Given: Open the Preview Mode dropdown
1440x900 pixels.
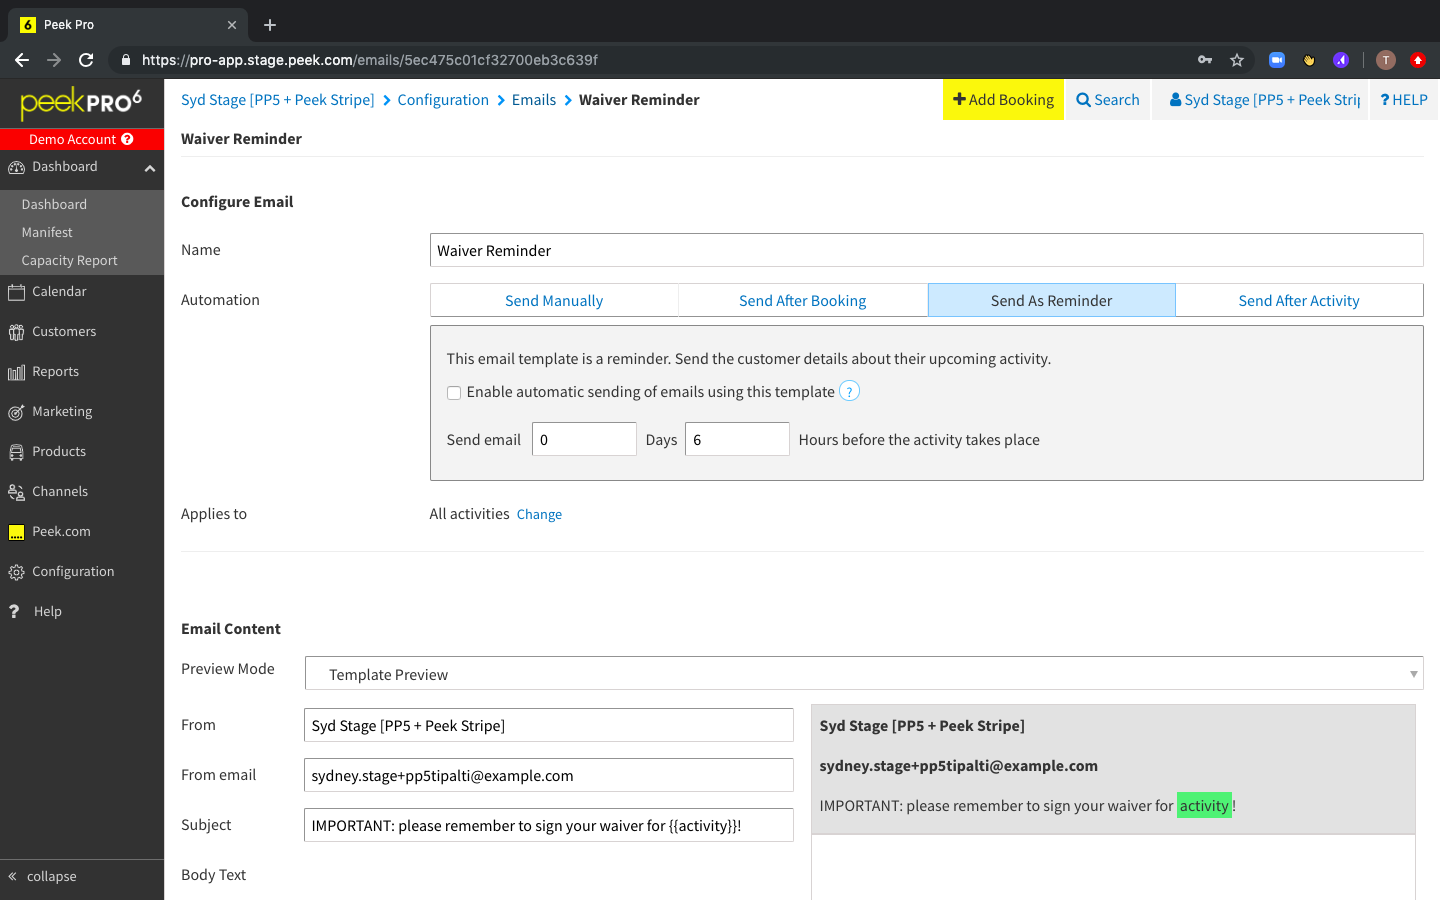Looking at the screenshot, I should [x=864, y=673].
